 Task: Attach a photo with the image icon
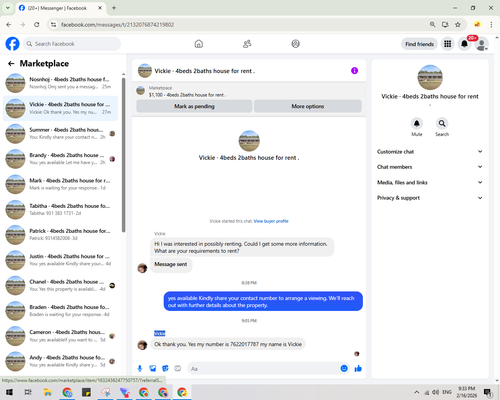click(153, 368)
